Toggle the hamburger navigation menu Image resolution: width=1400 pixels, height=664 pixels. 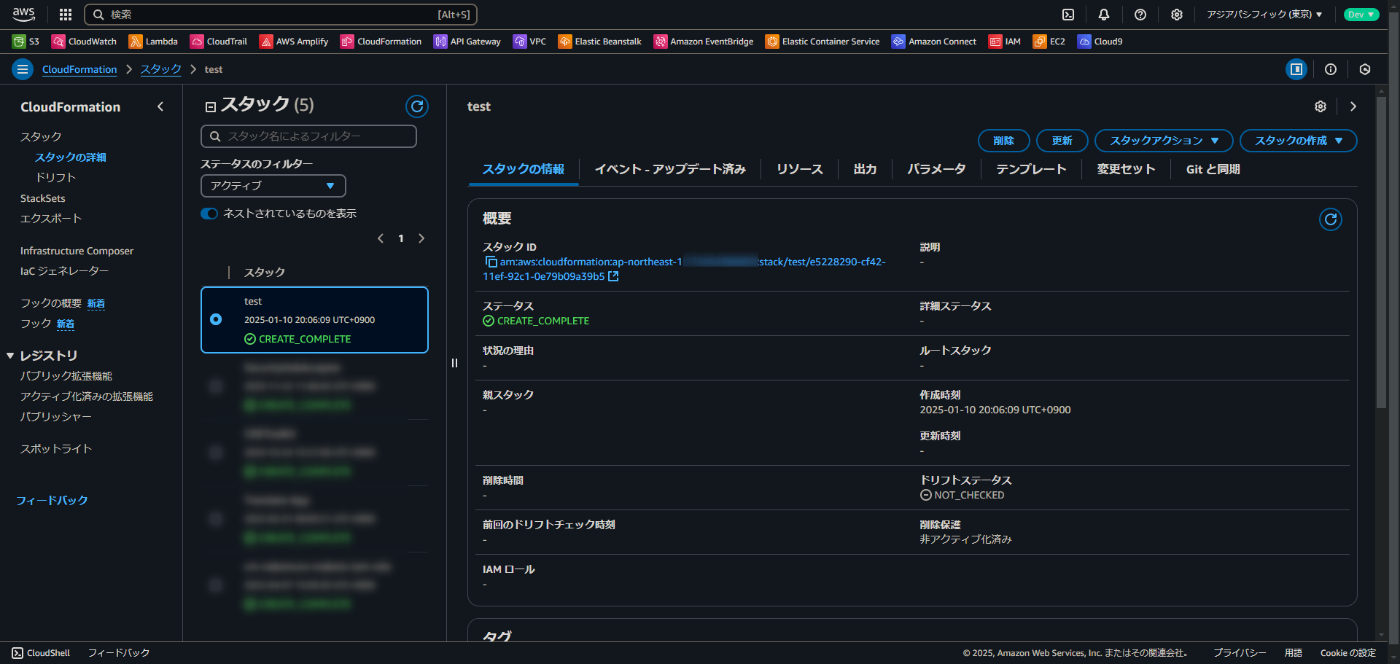22,69
